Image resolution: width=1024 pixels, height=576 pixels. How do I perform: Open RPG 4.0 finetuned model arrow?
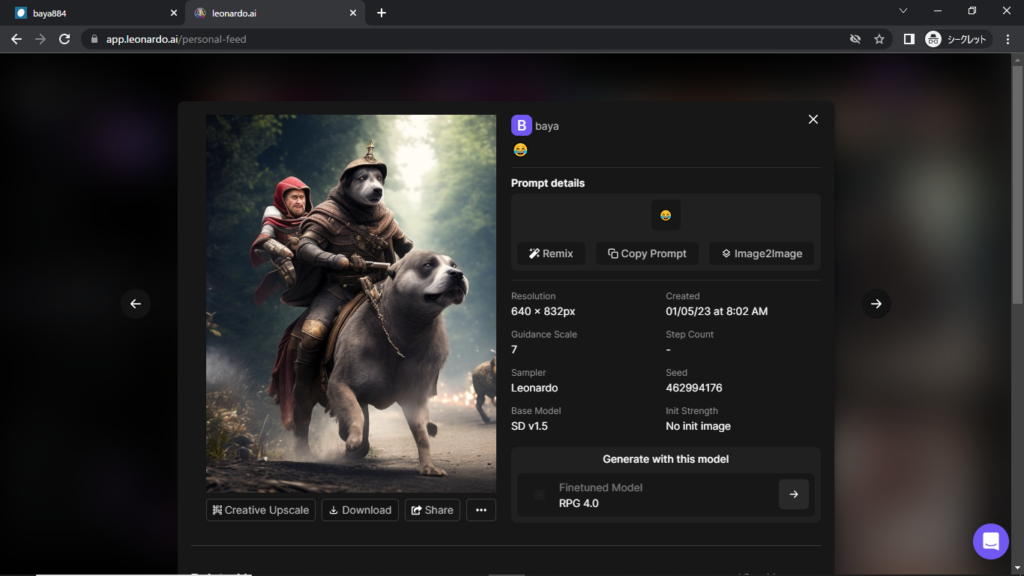click(x=793, y=494)
